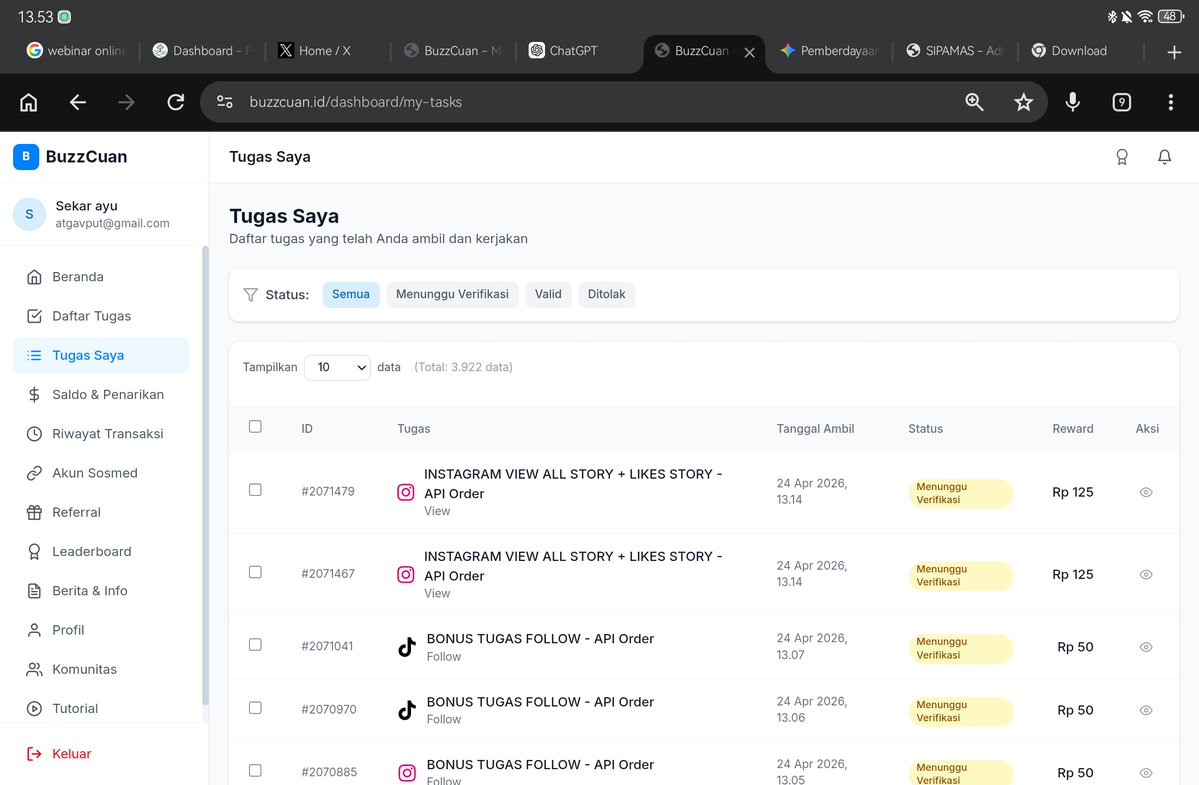Click Instagram icon for task #2070885
Viewport: 1199px width, 785px height.
coord(407,773)
